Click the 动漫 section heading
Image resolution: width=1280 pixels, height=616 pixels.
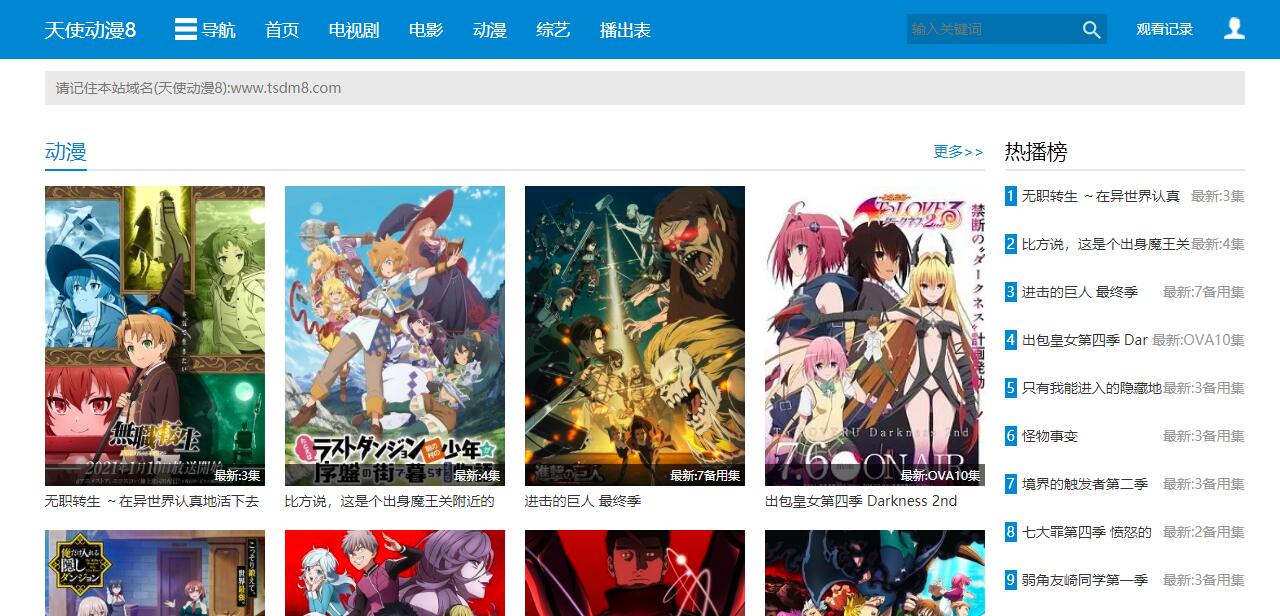tap(66, 152)
